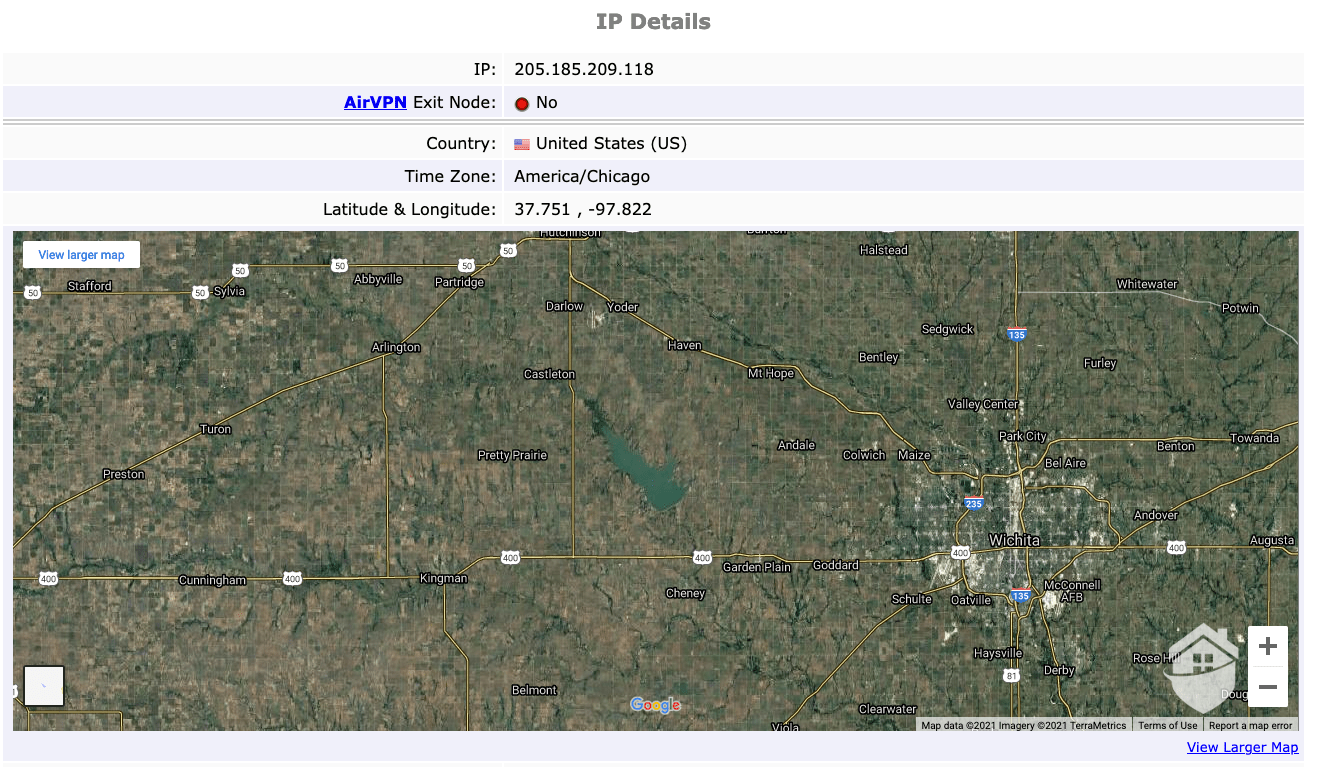Click the Interstate 135 shield near Sedgwick
Viewport: 1327px width, 767px height.
tap(1017, 334)
